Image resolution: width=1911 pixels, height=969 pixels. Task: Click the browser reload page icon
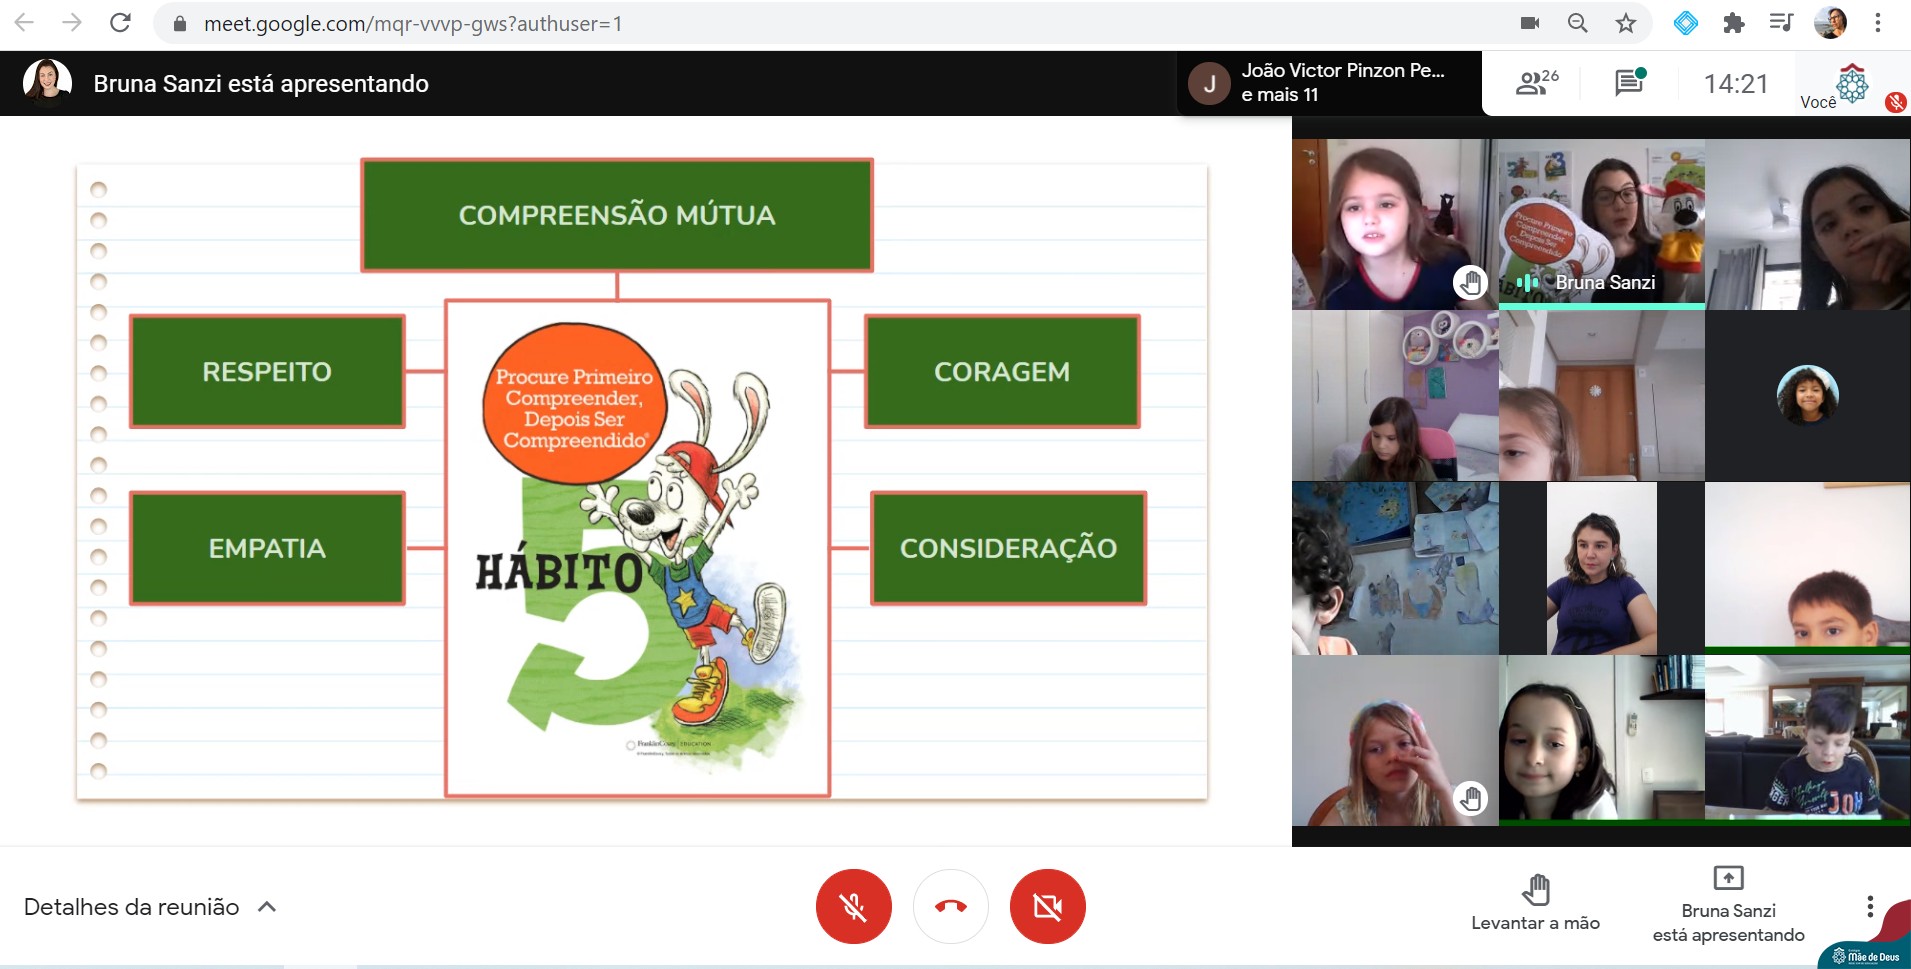click(x=120, y=23)
